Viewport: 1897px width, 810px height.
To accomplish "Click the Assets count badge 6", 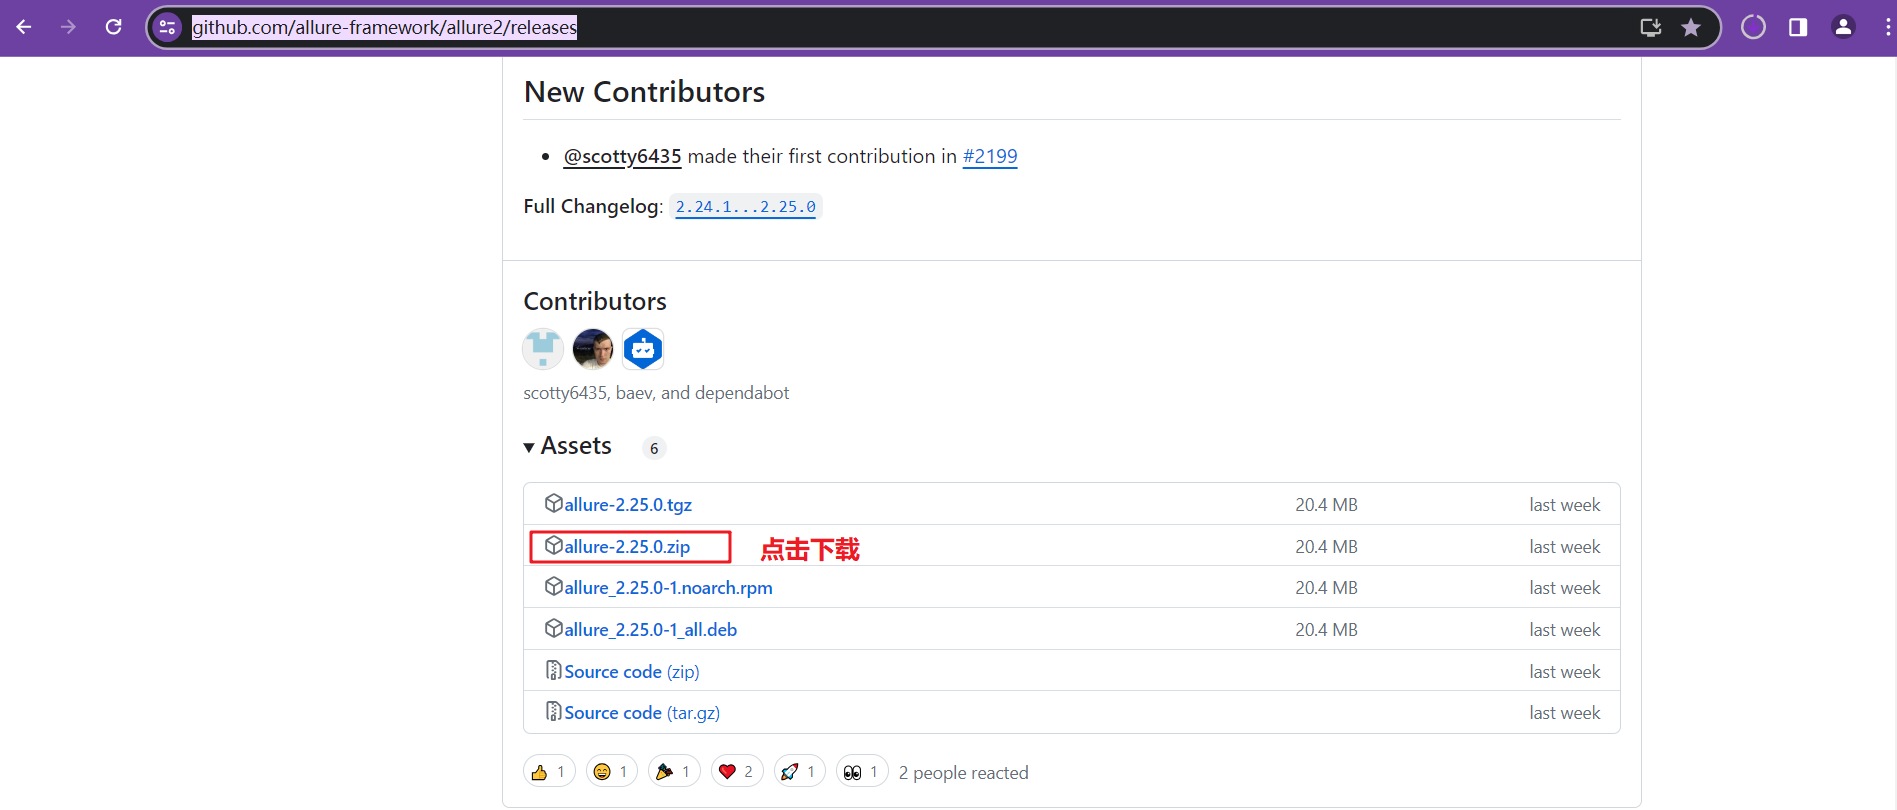I will [654, 448].
